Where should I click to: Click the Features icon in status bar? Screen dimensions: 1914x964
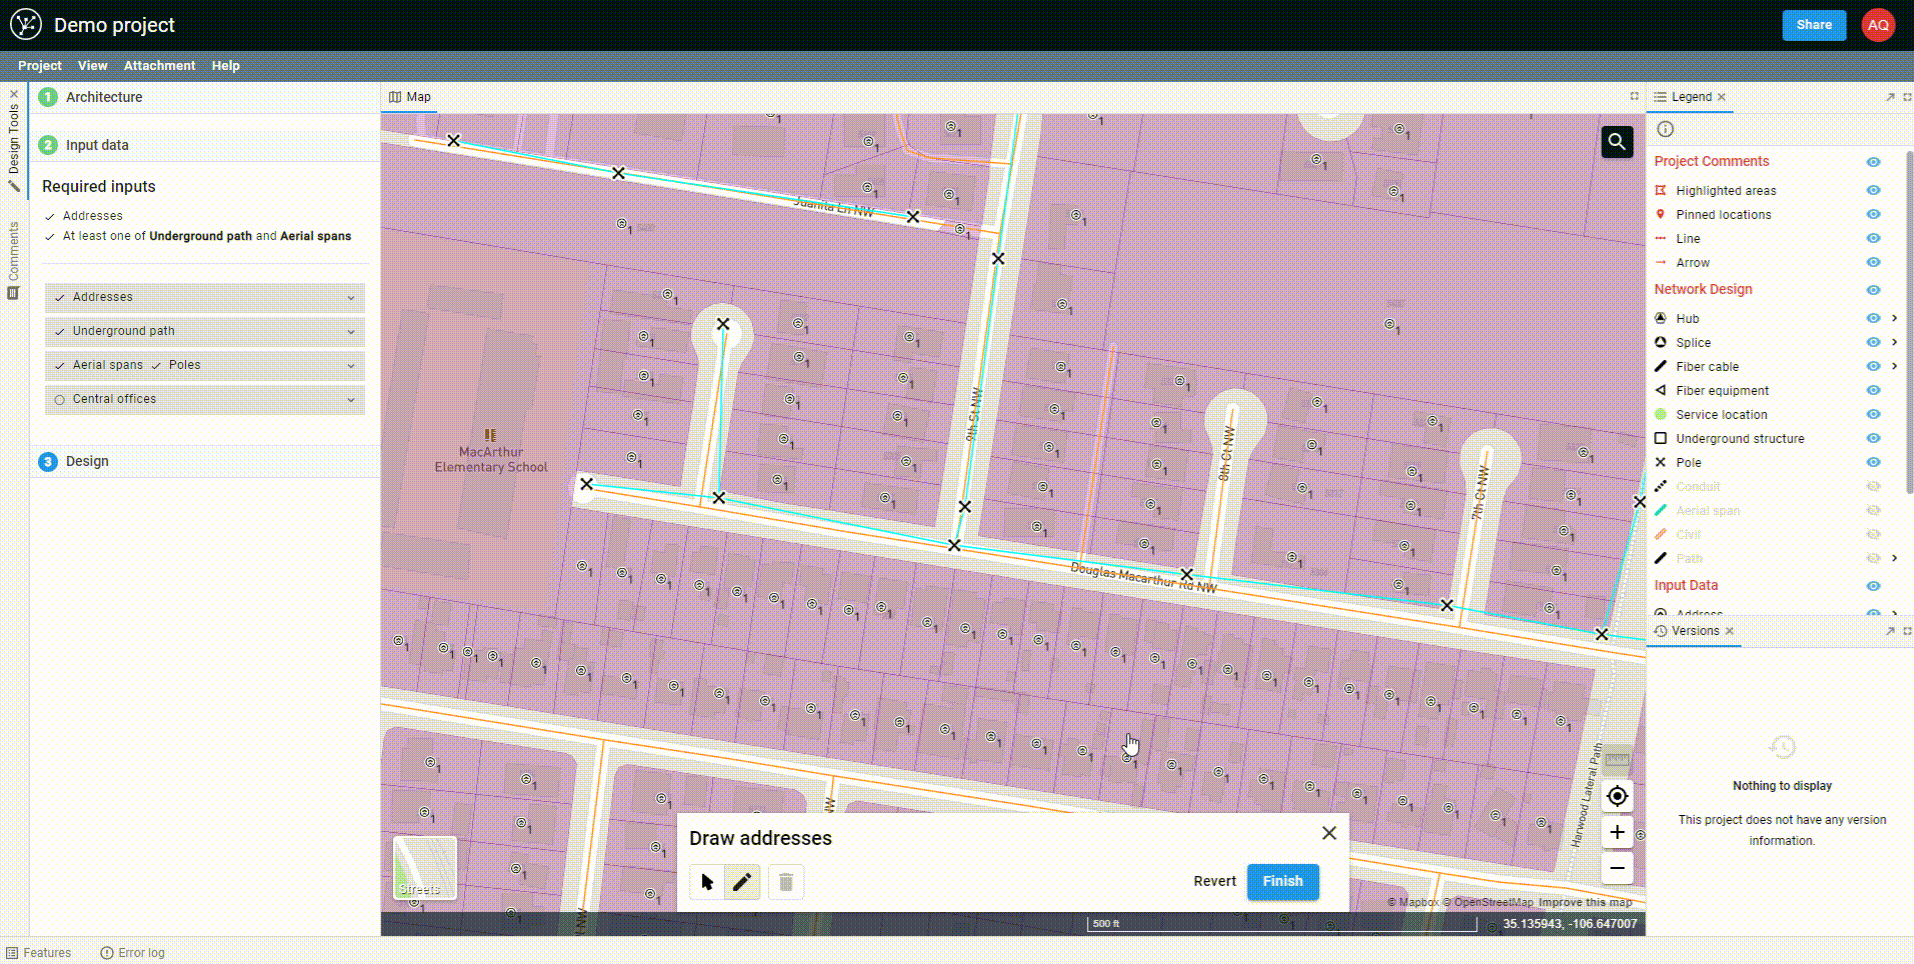click(12, 953)
